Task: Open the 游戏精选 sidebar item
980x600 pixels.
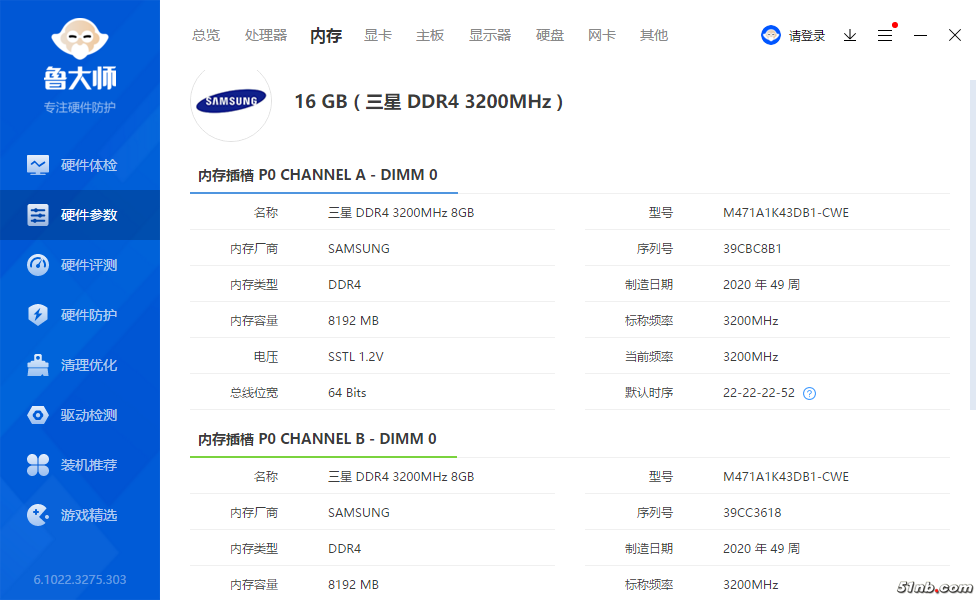Action: (x=80, y=515)
